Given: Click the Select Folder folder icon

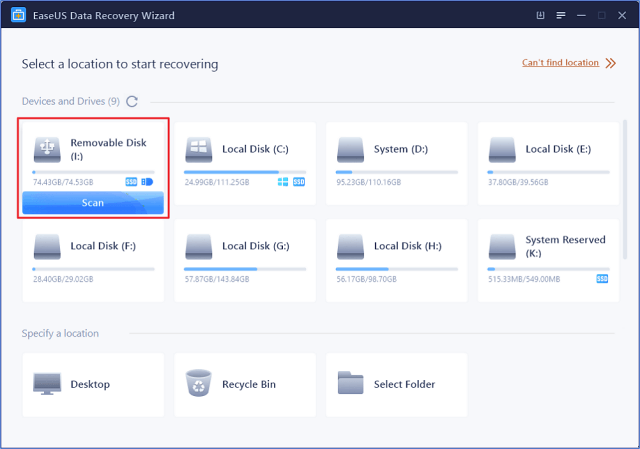Looking at the screenshot, I should [351, 383].
